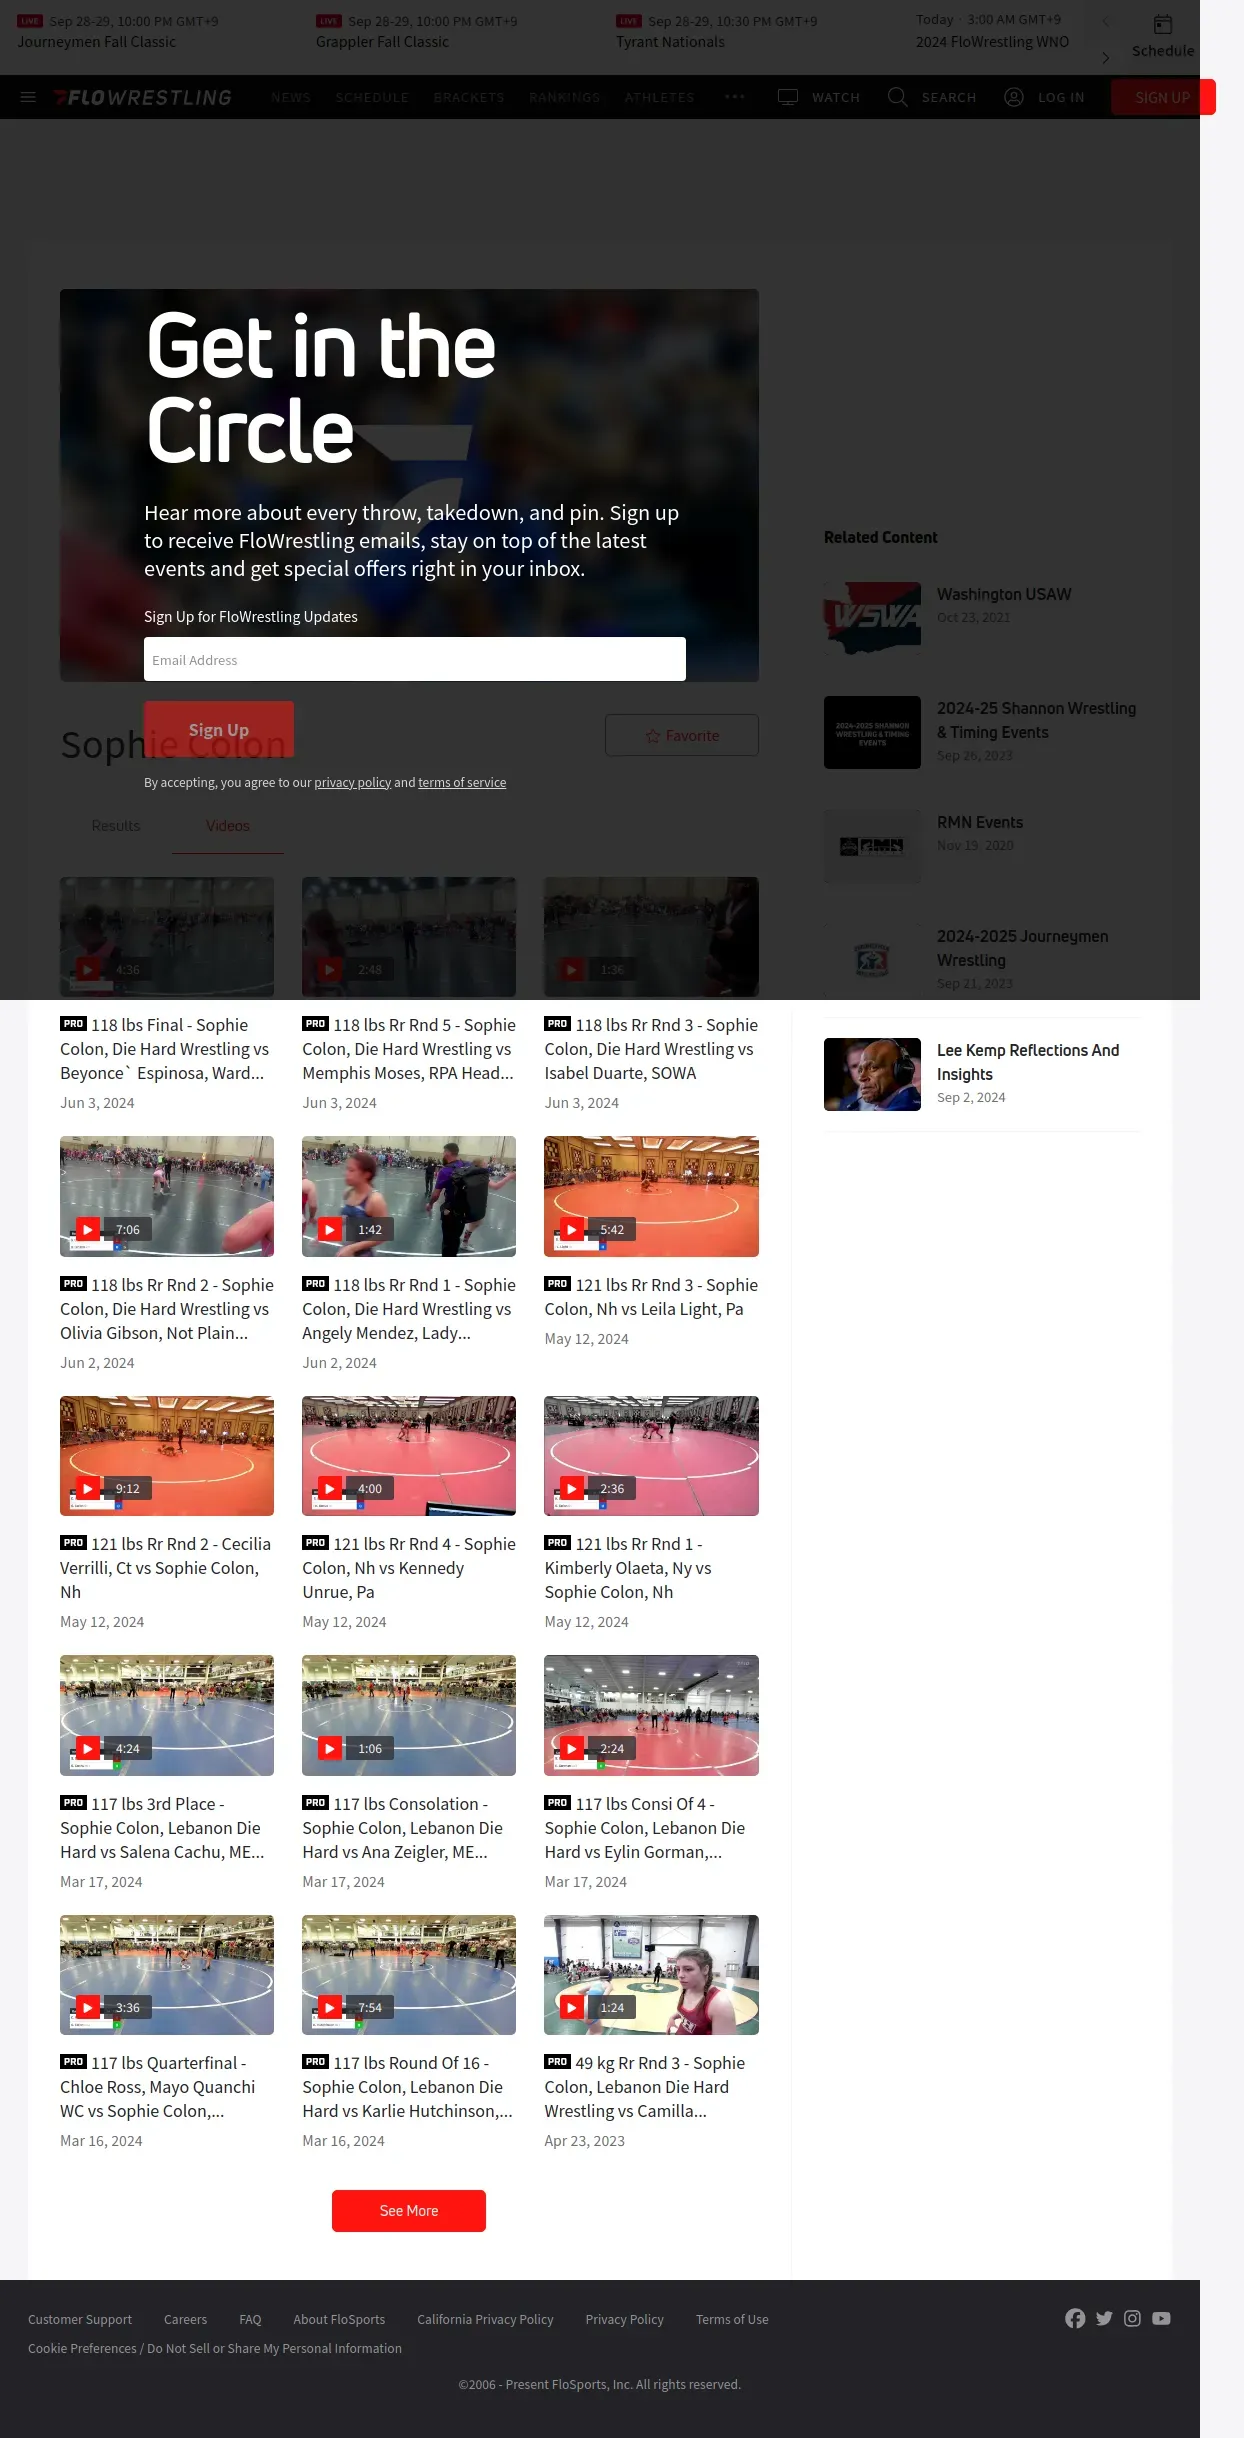The height and width of the screenshot is (2438, 1244).
Task: Open the Schedule calendar icon
Action: point(1163,25)
